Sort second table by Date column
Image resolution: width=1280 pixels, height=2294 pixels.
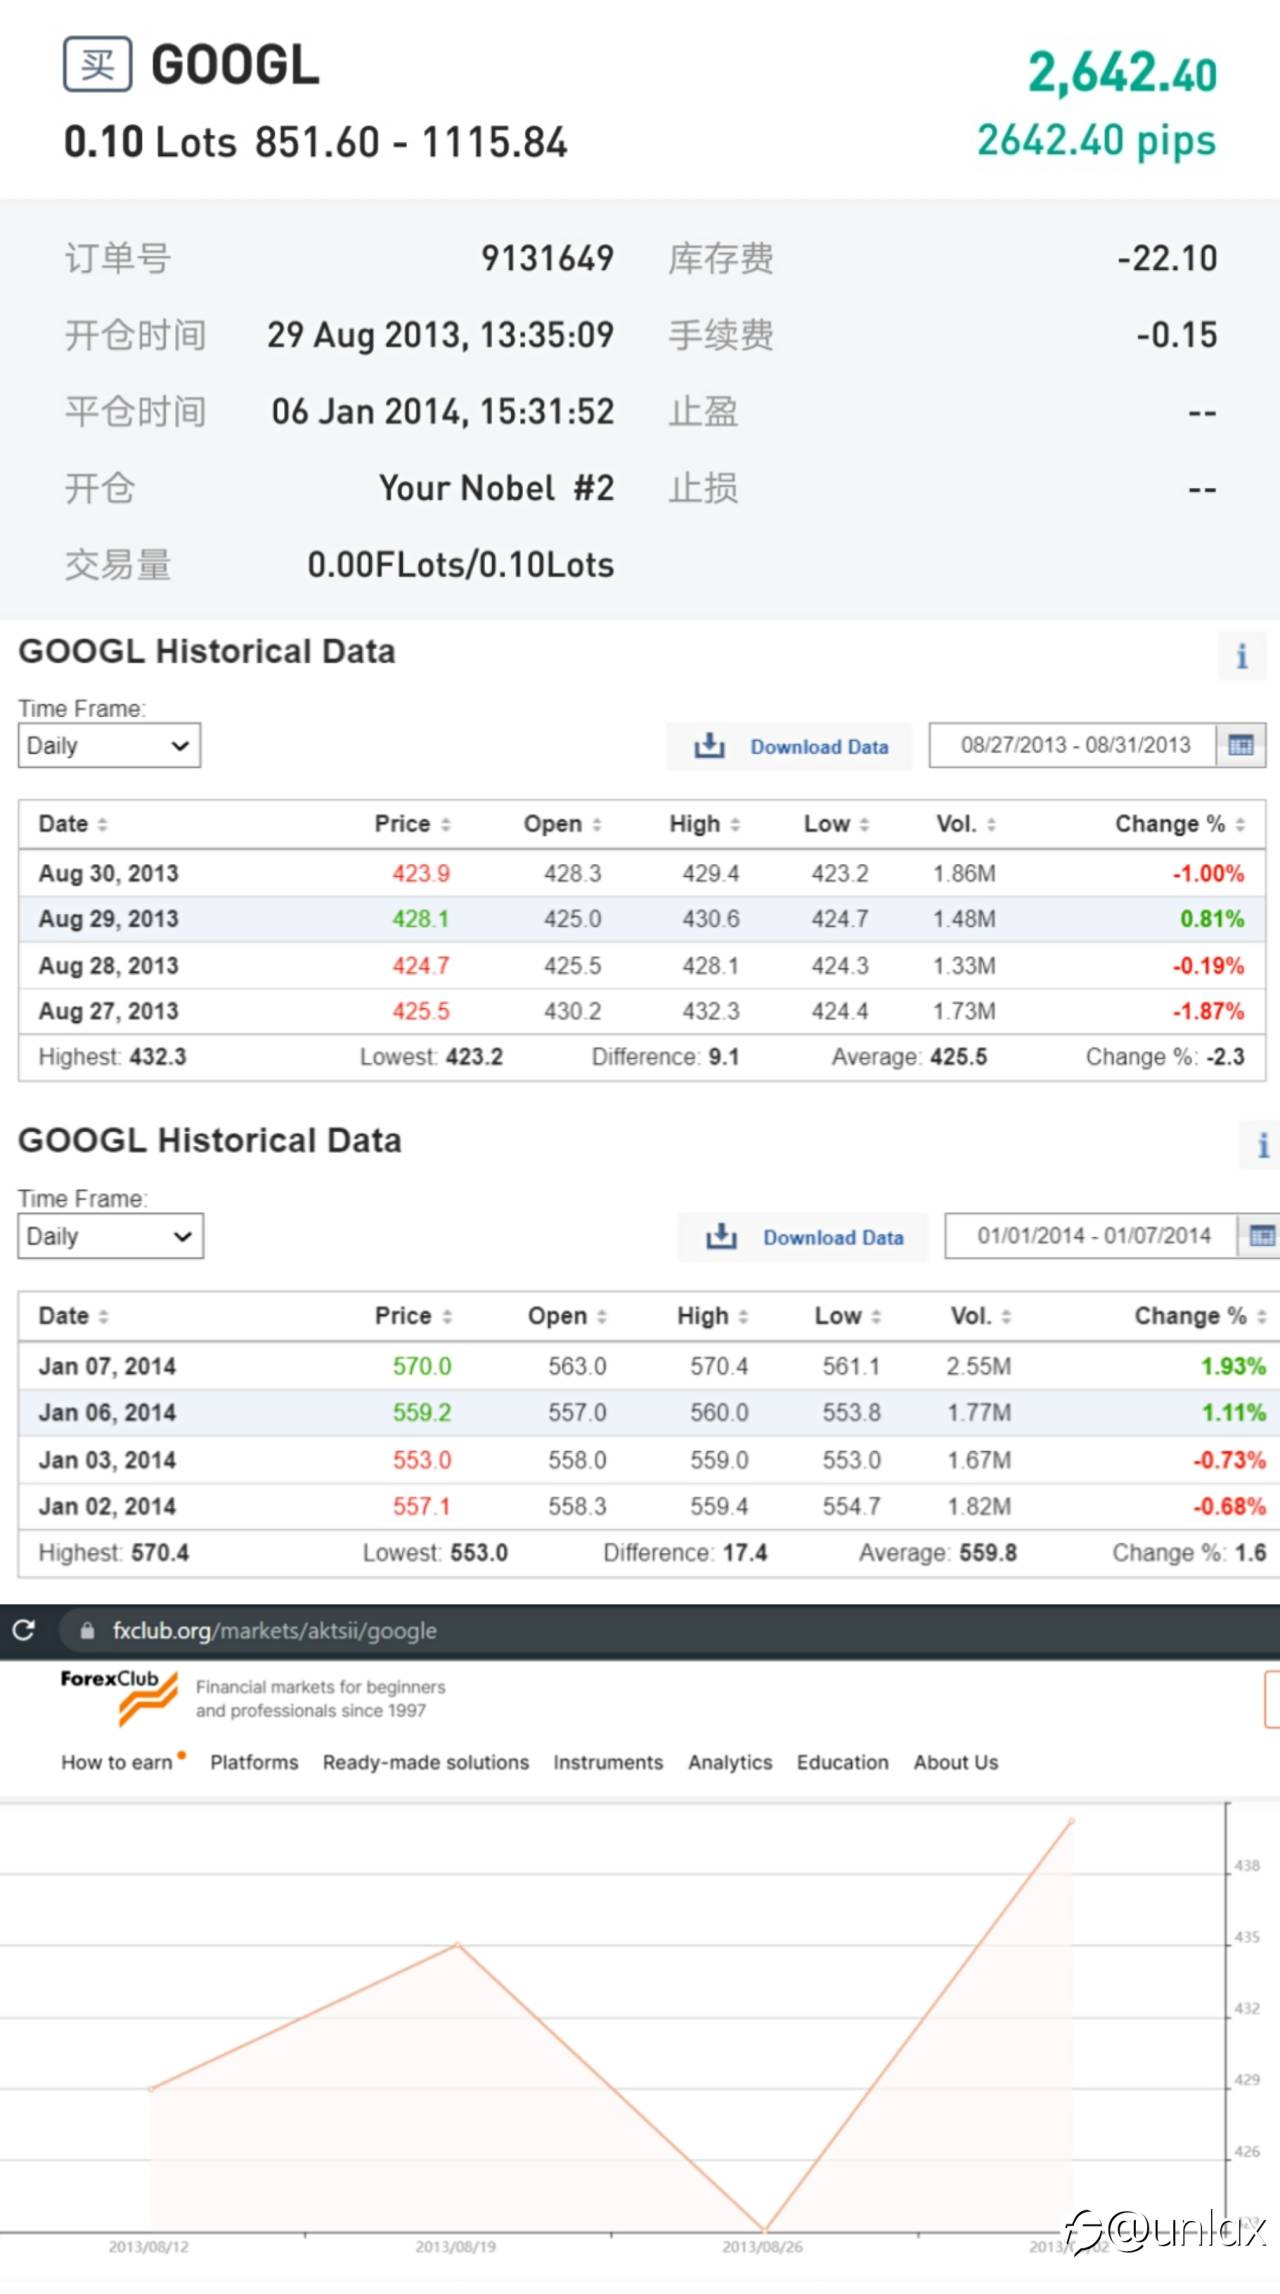click(103, 1316)
